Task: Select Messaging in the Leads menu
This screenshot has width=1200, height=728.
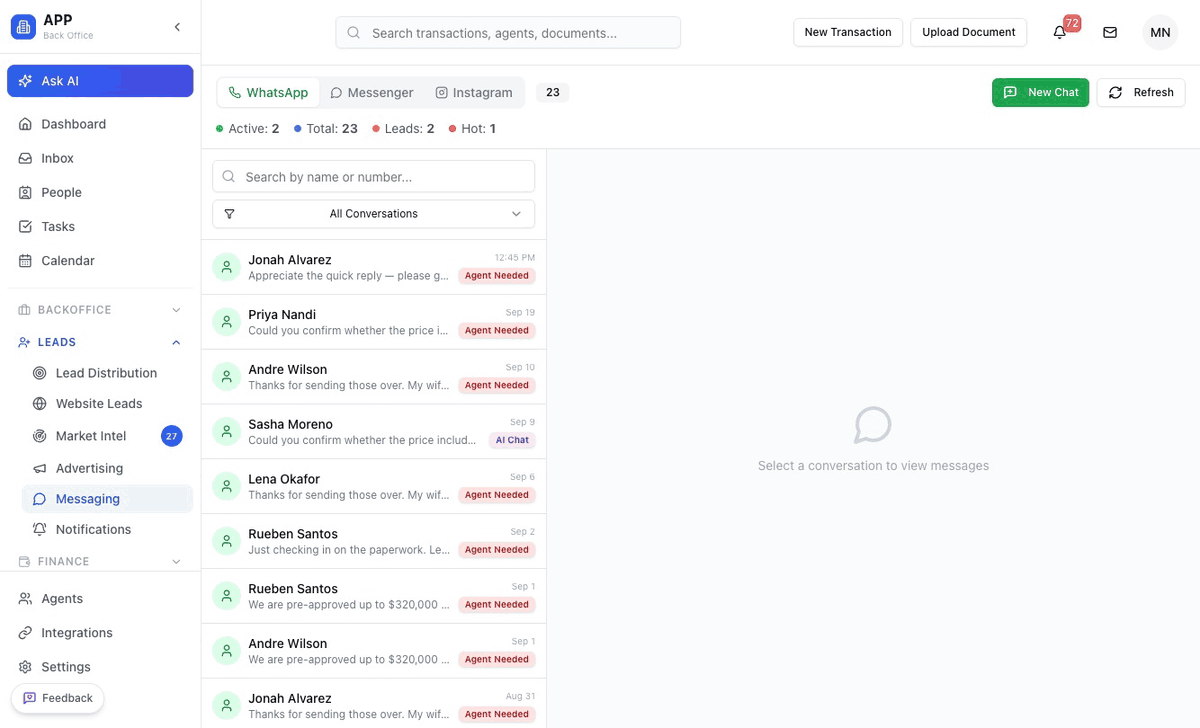Action: click(107, 499)
